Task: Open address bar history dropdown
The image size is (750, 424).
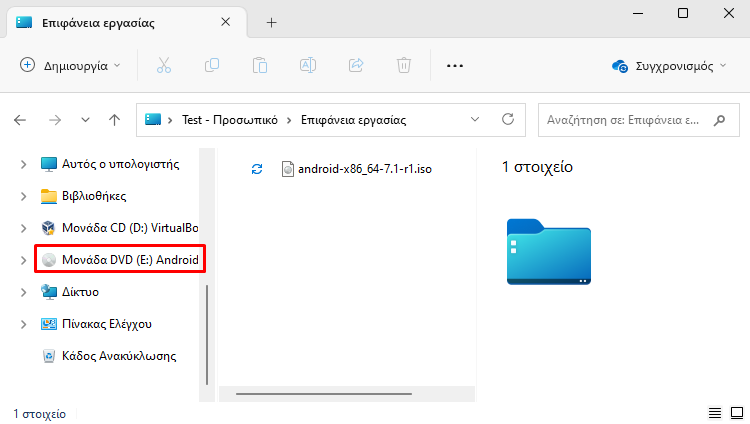Action: pos(474,119)
